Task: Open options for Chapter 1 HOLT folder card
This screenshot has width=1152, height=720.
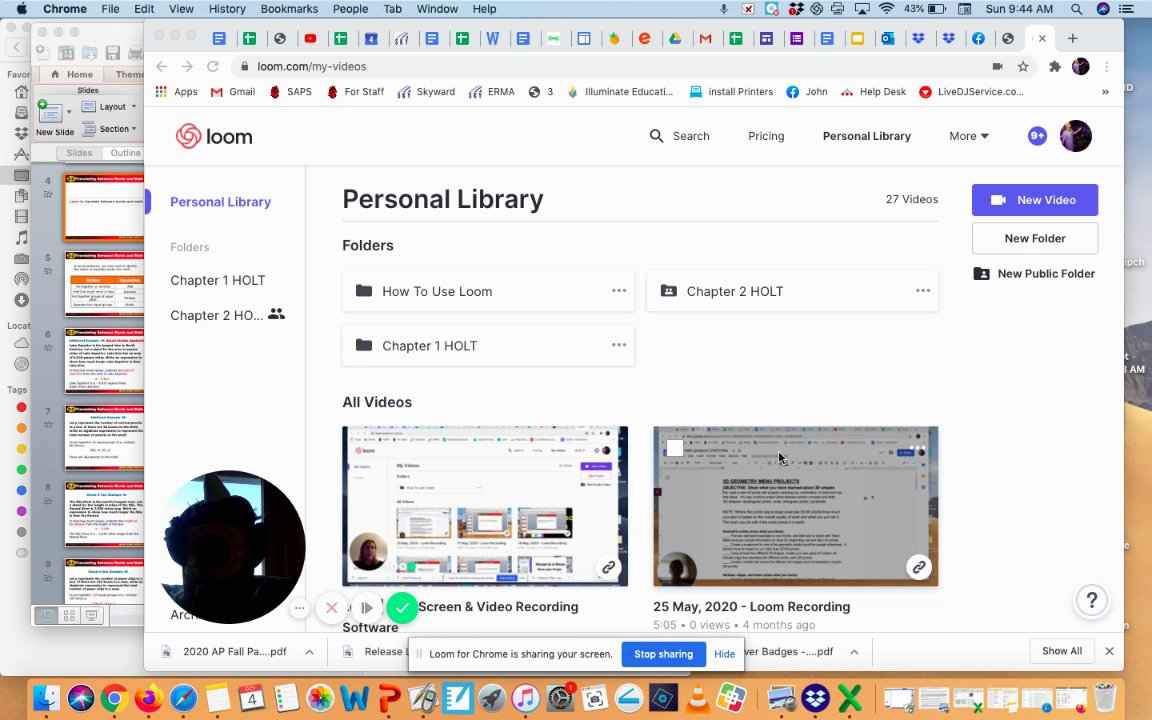Action: (619, 345)
